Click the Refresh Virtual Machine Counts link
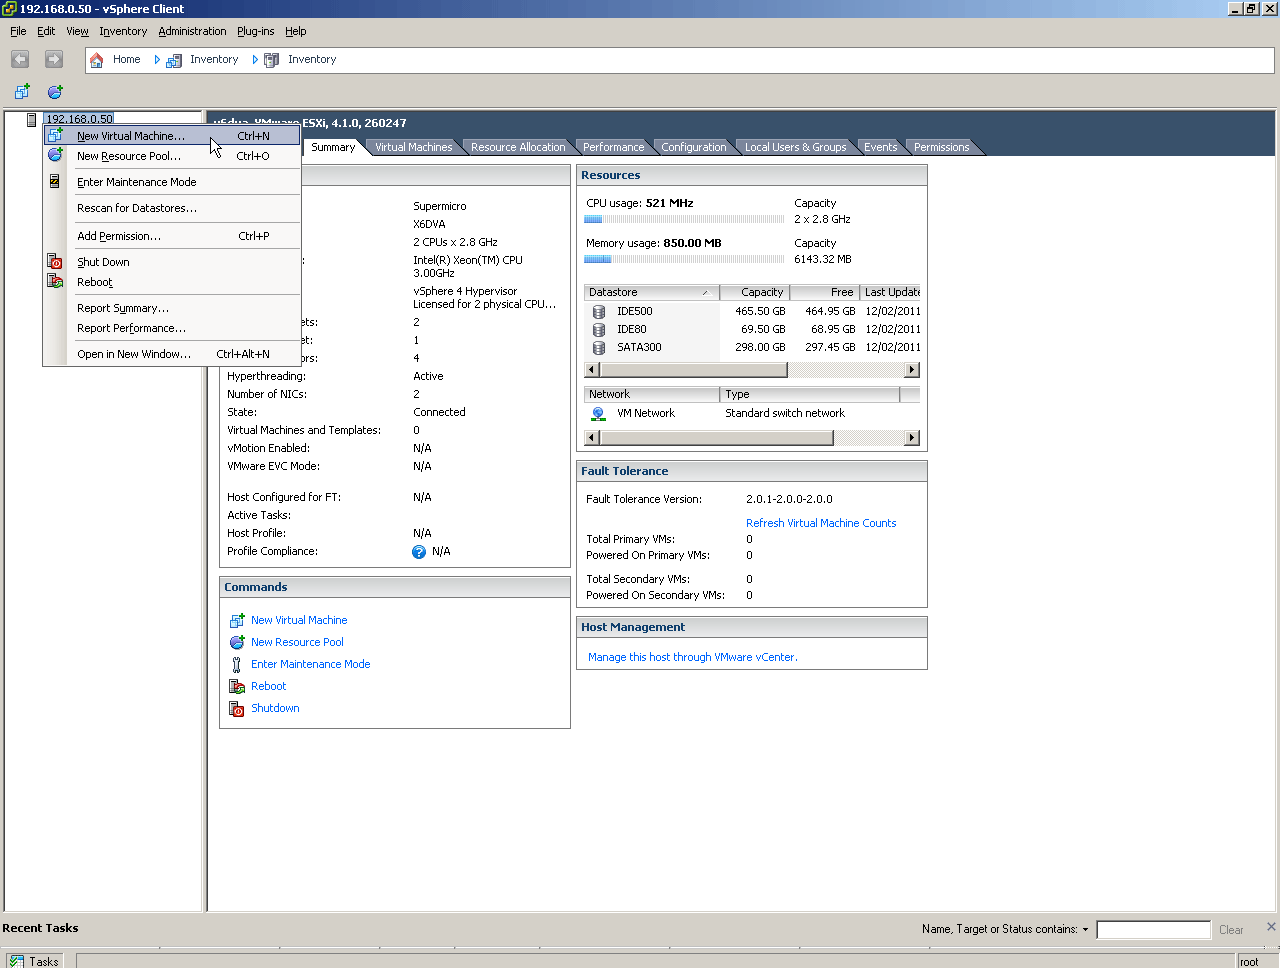 [821, 524]
